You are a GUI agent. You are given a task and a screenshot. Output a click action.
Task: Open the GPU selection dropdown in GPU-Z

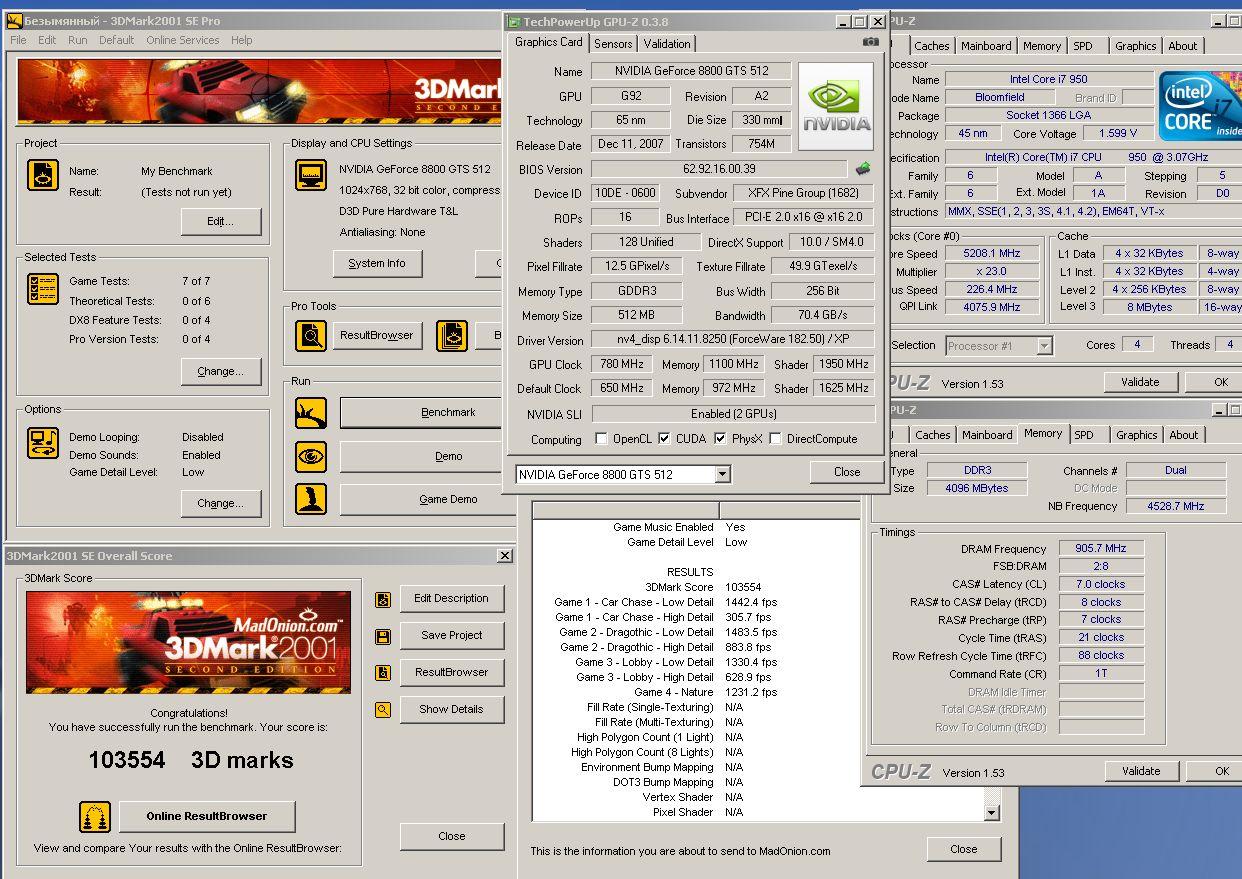(722, 474)
